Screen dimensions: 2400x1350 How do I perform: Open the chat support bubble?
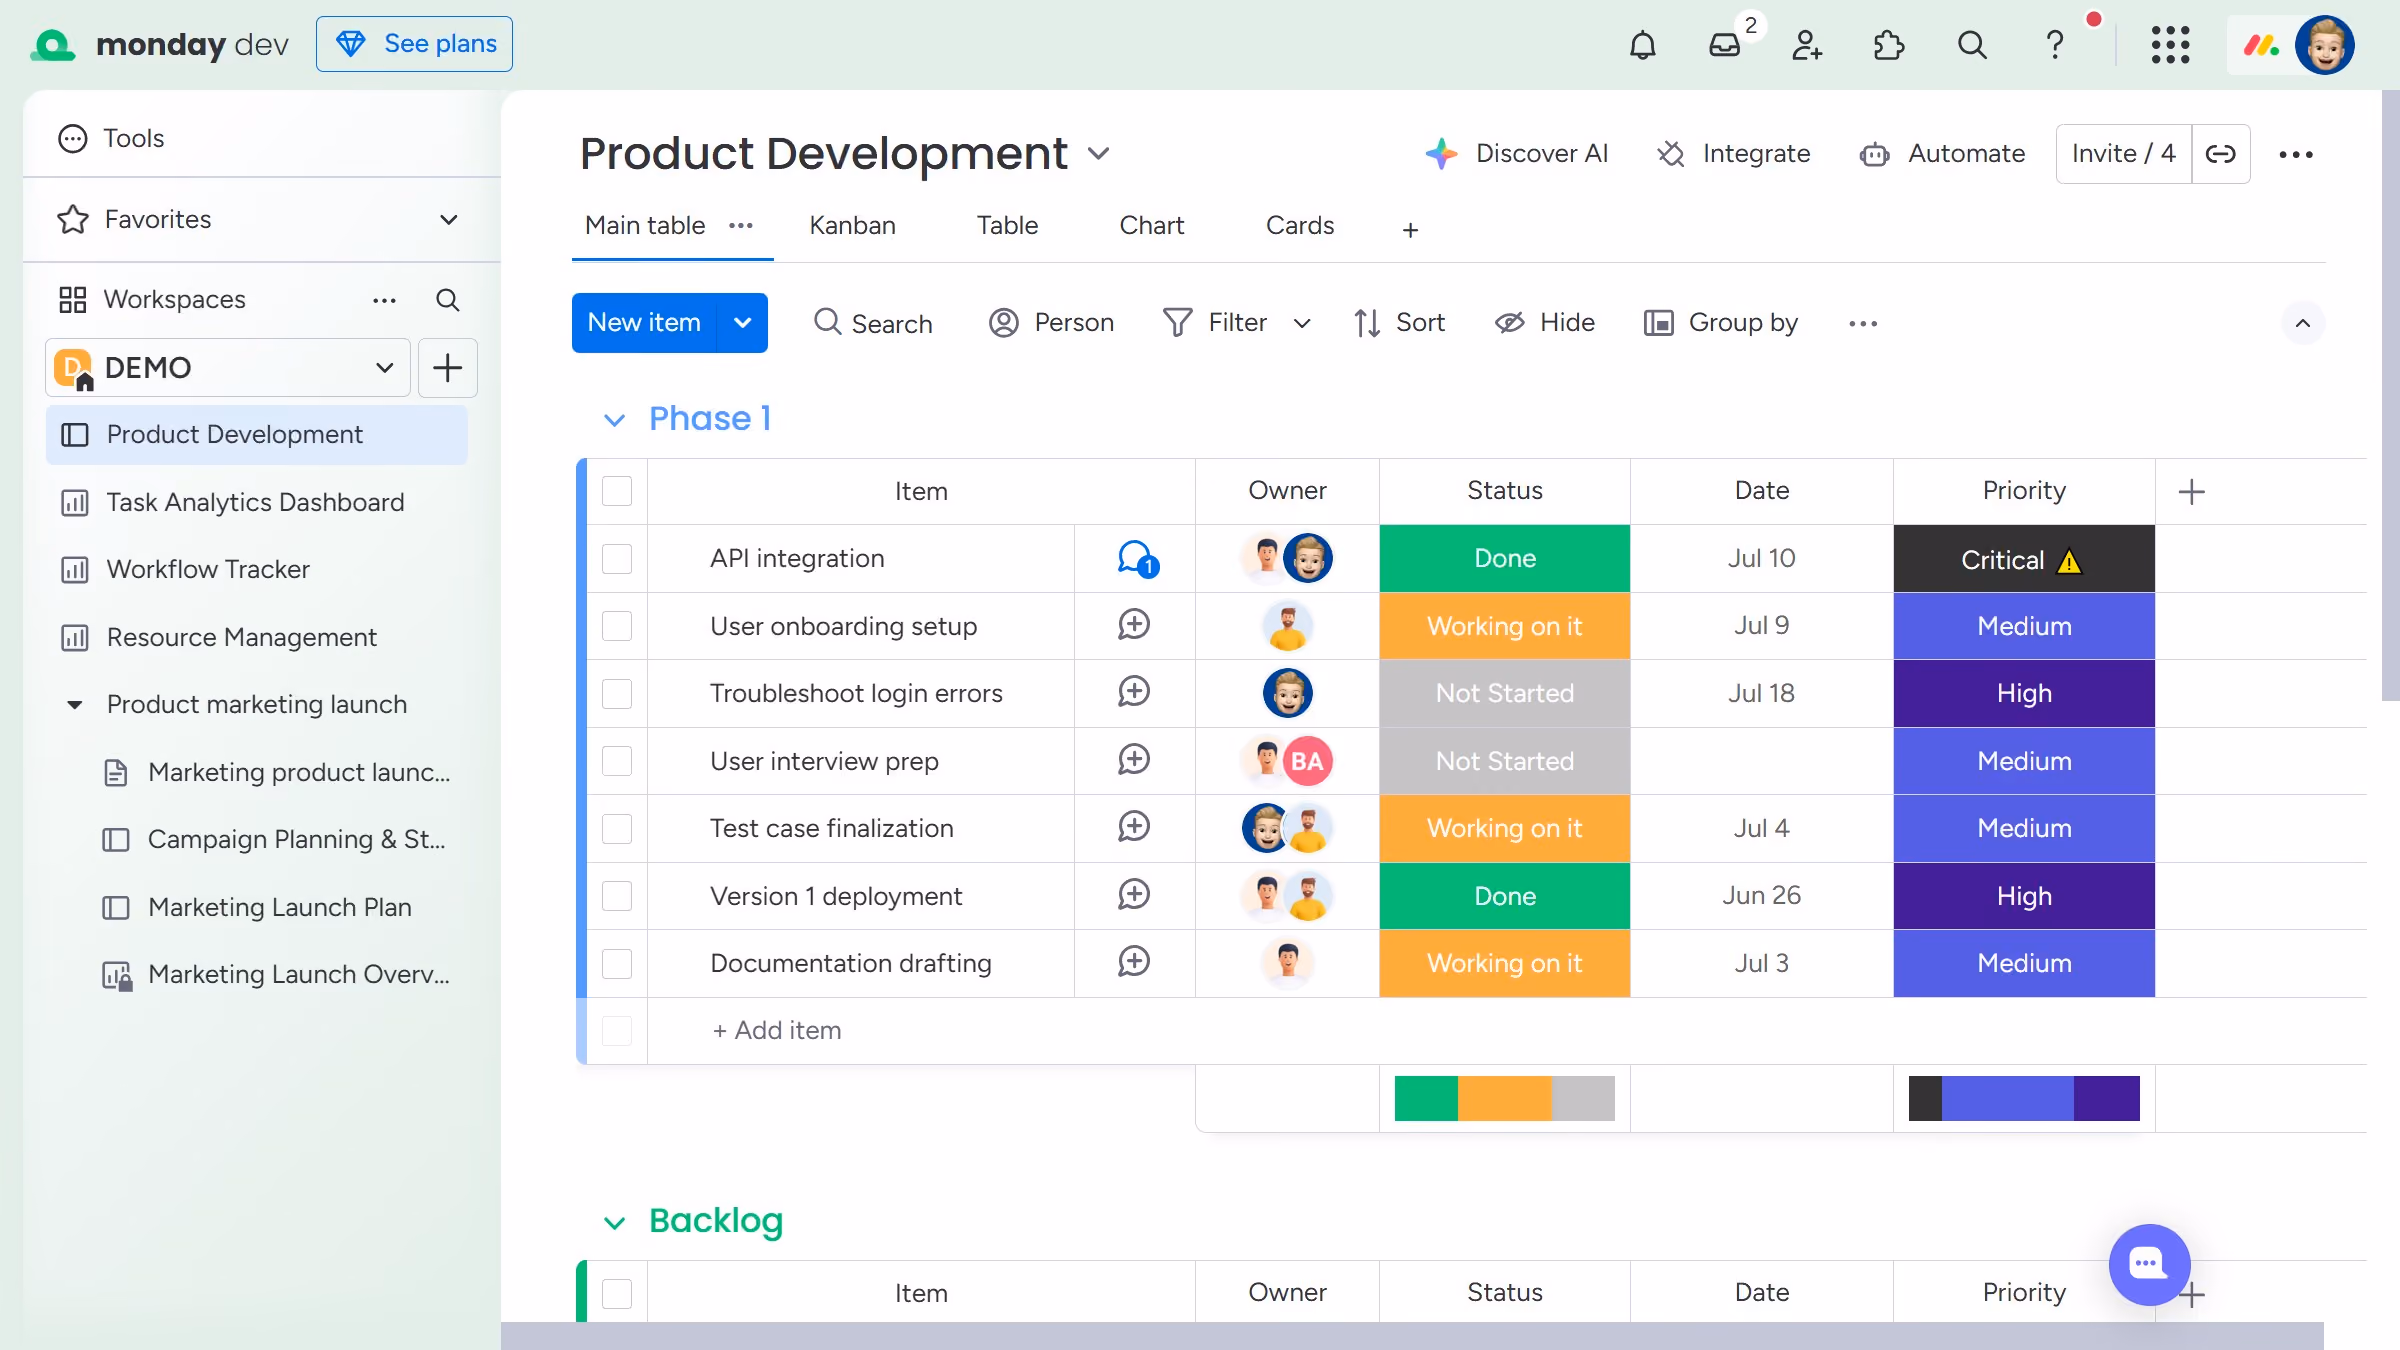tap(2149, 1264)
